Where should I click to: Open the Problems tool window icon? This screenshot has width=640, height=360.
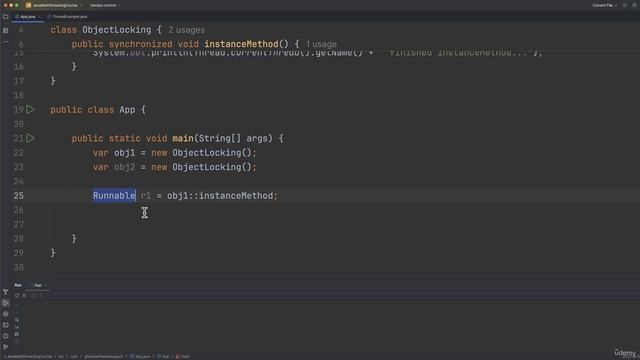pyautogui.click(x=6, y=336)
